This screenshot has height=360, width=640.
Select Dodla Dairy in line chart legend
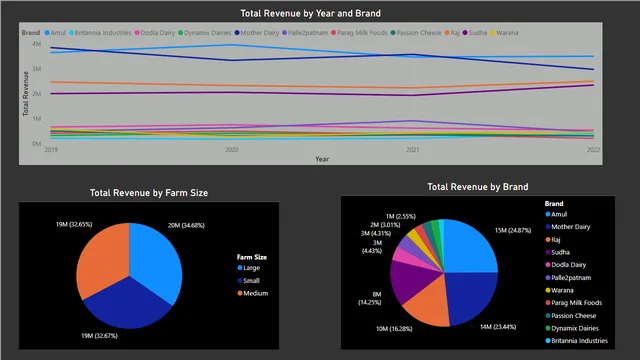[155, 33]
